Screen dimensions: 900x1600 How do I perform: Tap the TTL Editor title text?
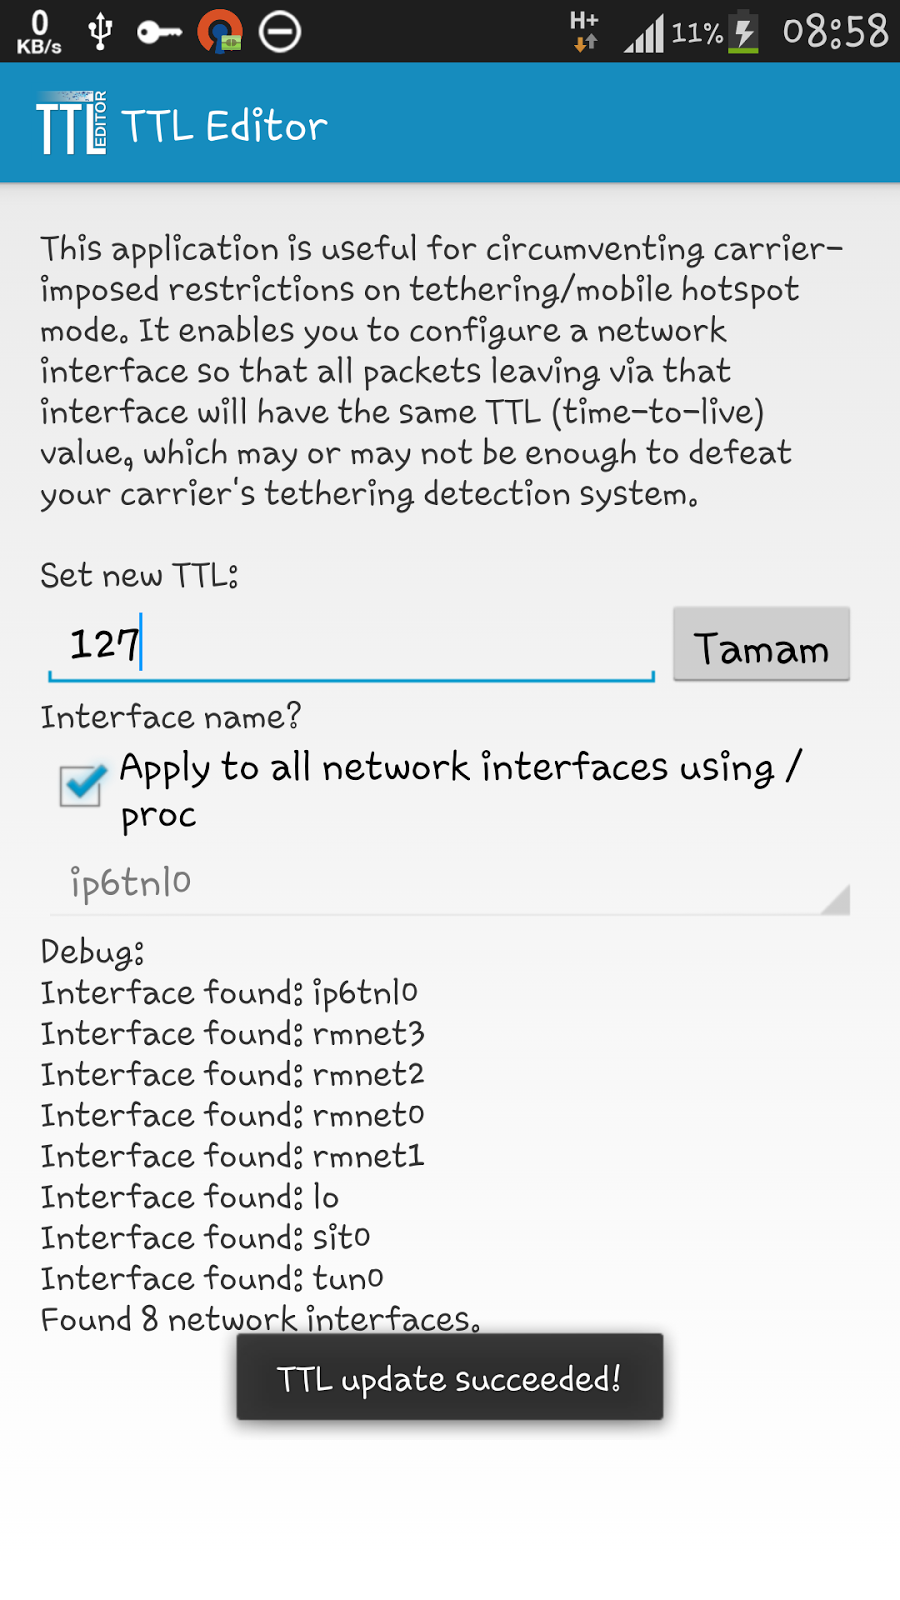coord(225,126)
